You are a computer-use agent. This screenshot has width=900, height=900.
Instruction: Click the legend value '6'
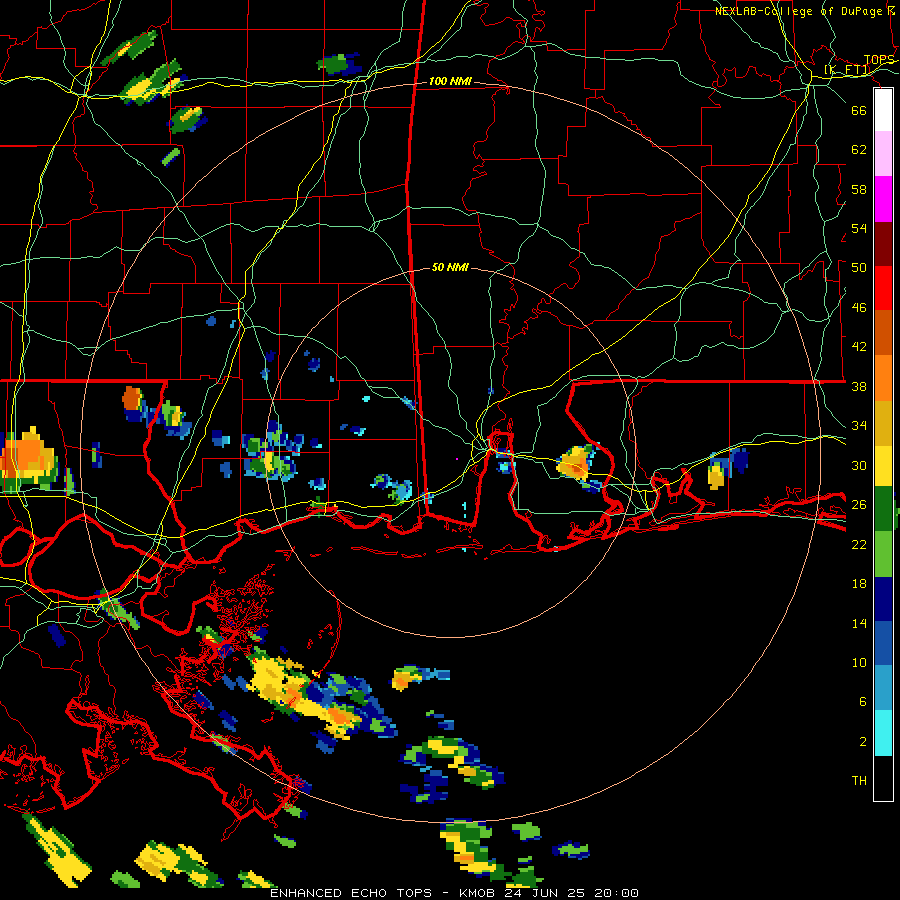[863, 701]
